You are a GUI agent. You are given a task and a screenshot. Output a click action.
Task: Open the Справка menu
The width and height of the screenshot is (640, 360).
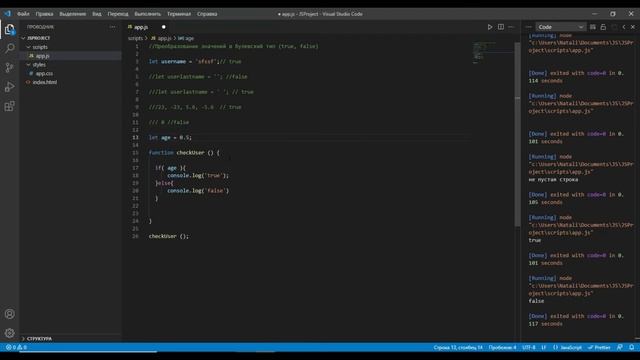click(x=207, y=14)
